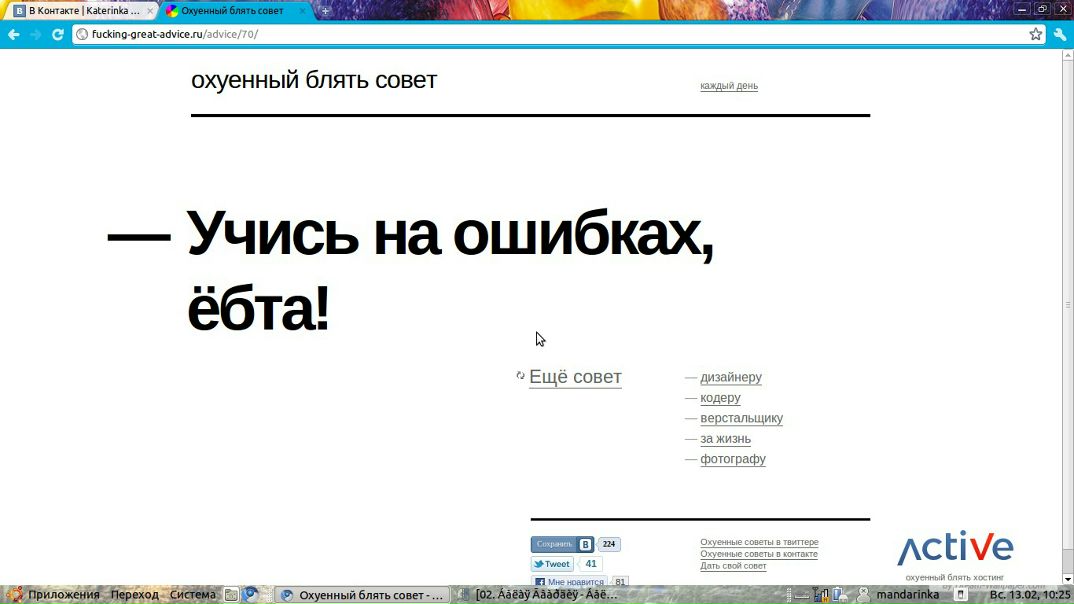Click the browser back arrow

[14, 34]
